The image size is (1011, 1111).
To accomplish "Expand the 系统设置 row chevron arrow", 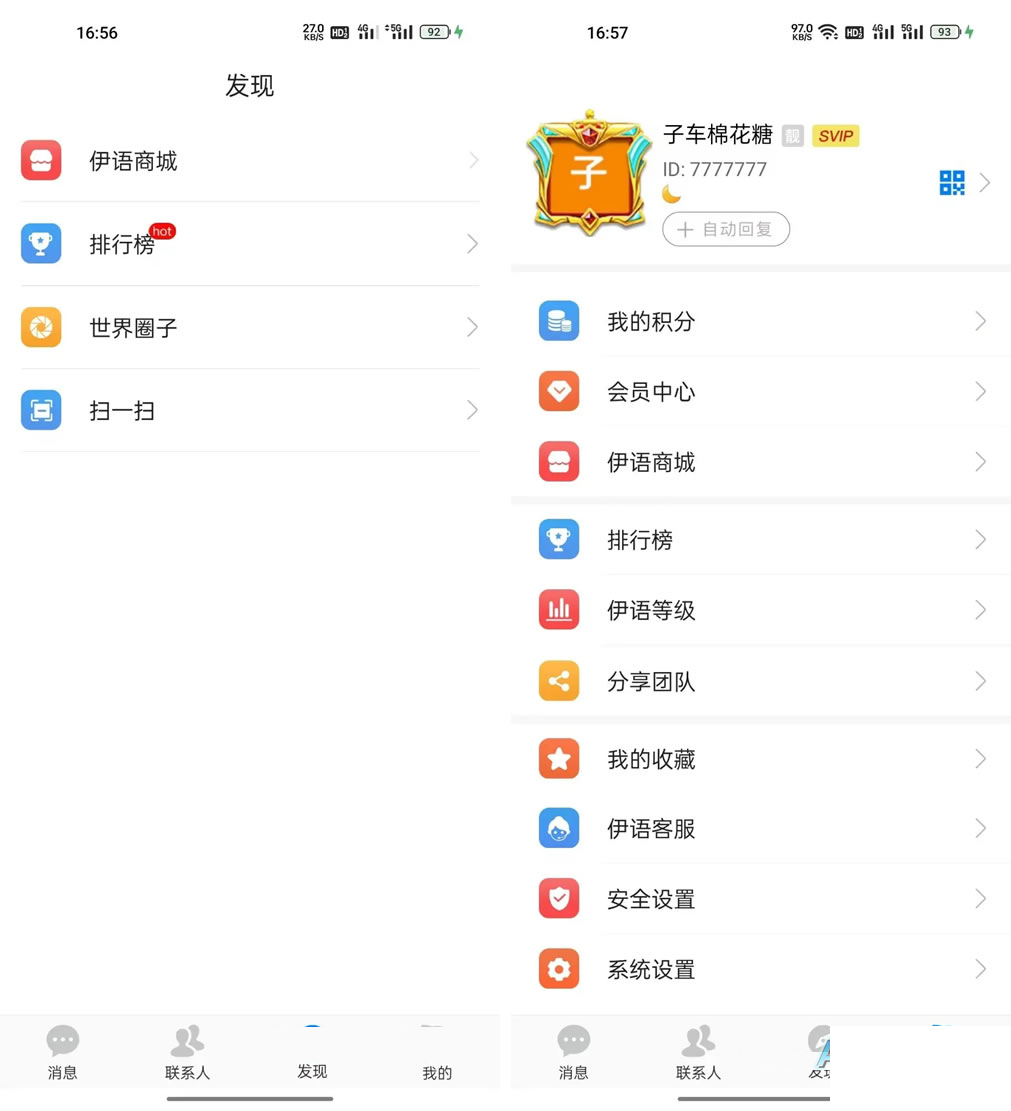I will click(x=980, y=969).
